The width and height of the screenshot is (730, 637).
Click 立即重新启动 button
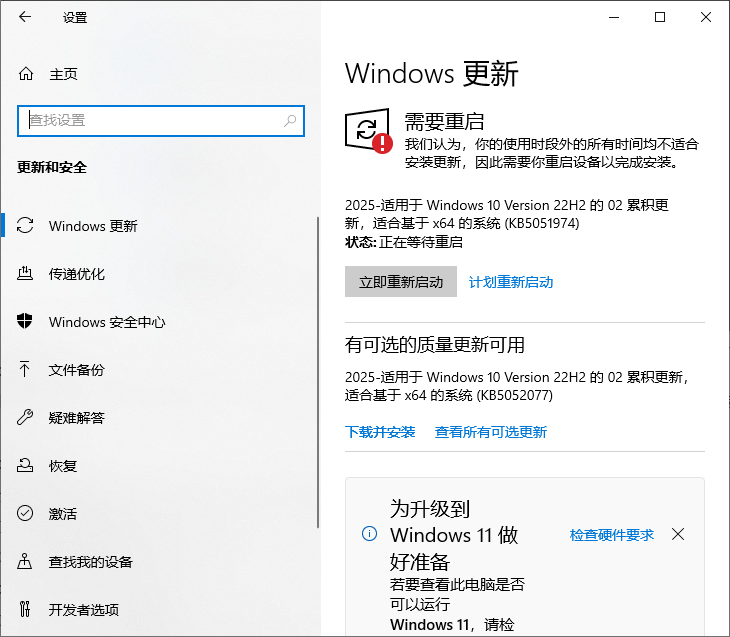pyautogui.click(x=401, y=282)
